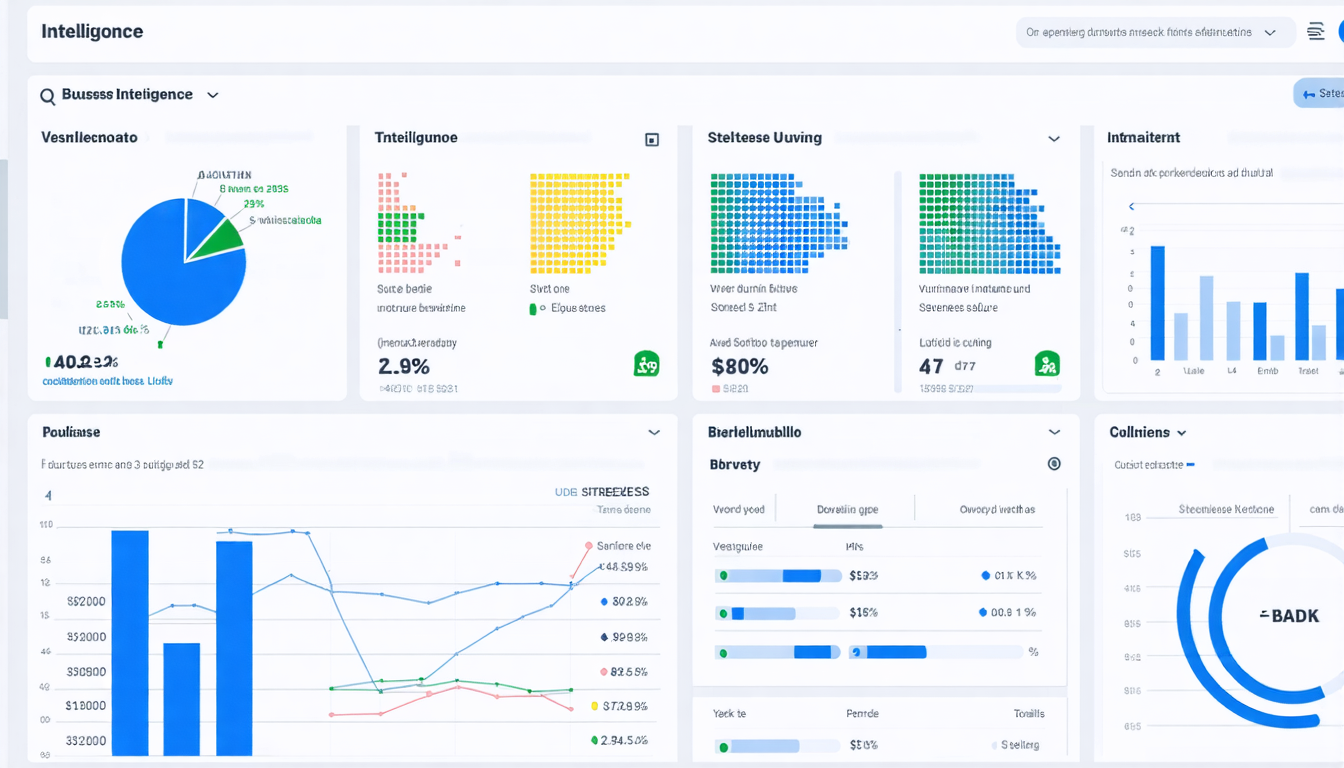The image size is (1344, 768).
Task: Click the progress bar beside $16%
Action: [778, 613]
